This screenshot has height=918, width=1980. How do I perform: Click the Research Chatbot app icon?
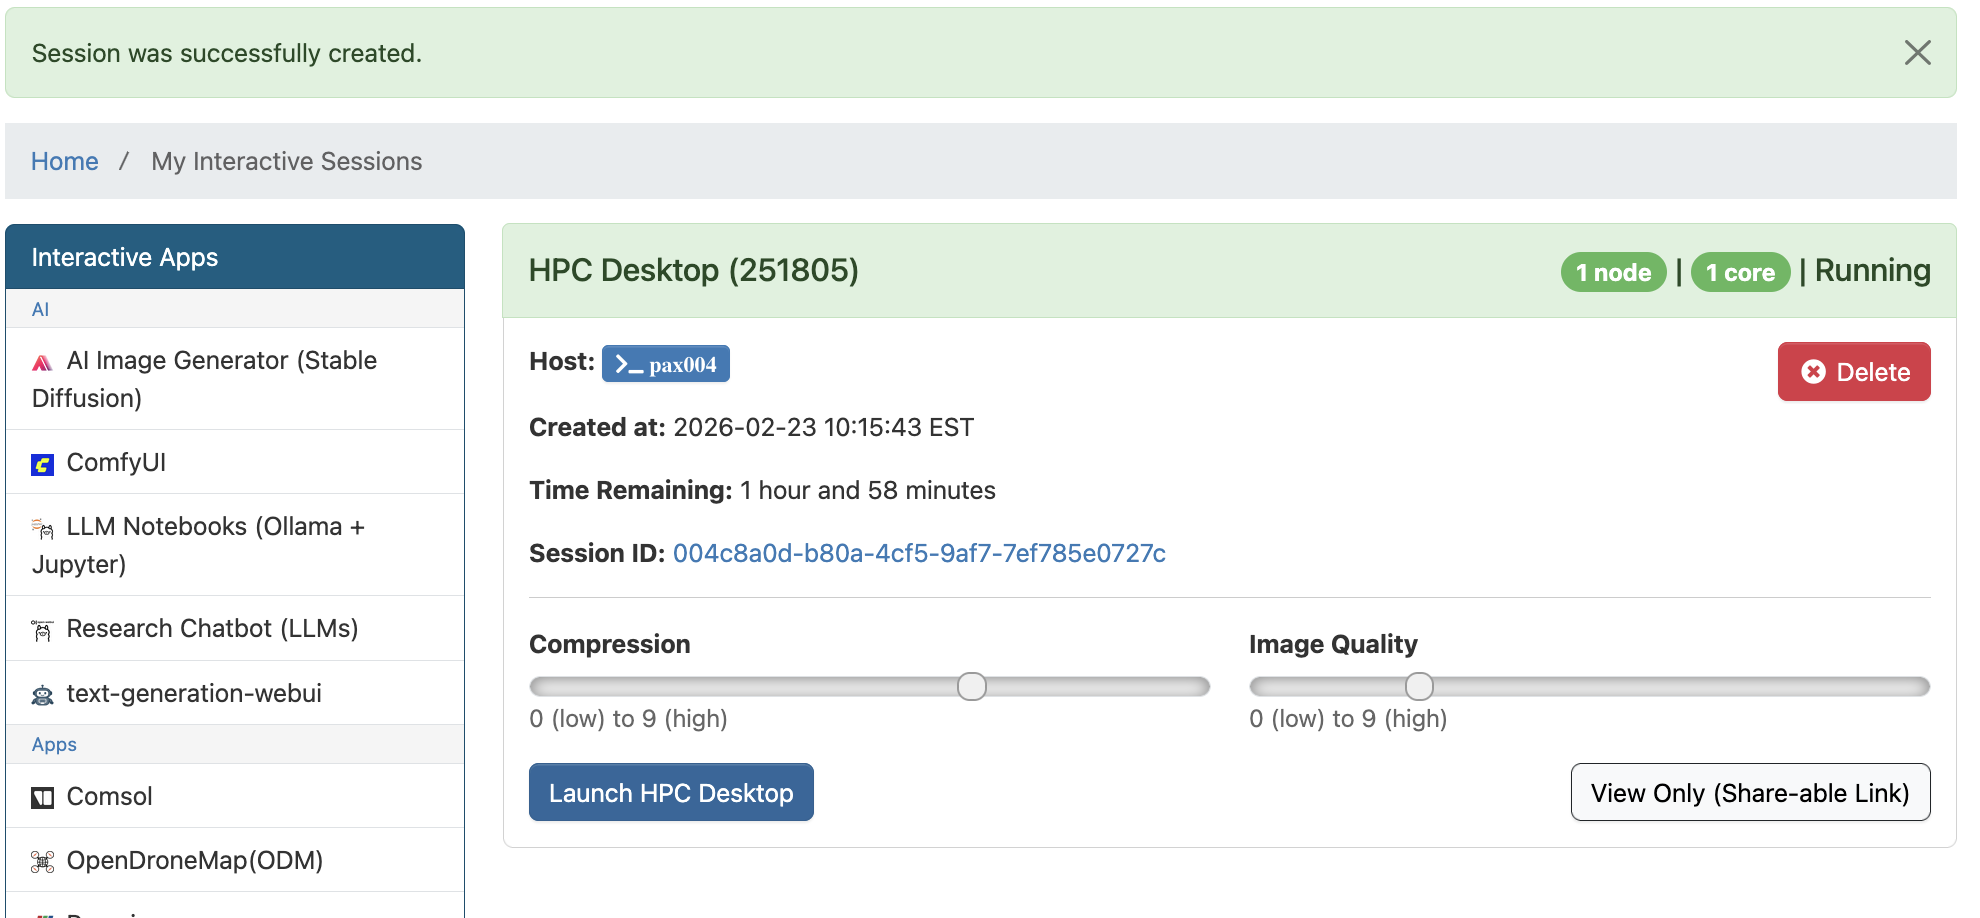pos(42,630)
